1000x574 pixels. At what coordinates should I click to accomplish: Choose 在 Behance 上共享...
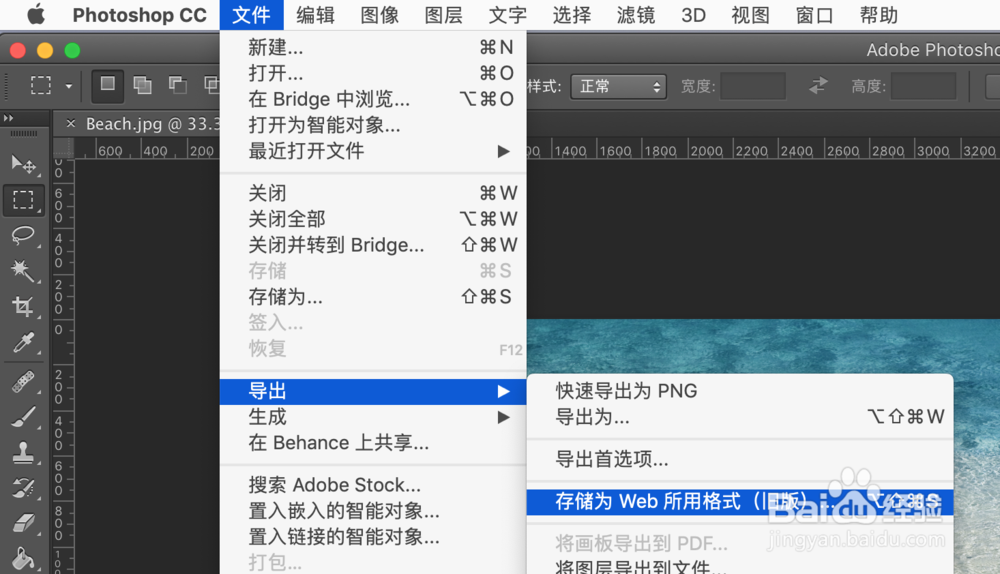pyautogui.click(x=373, y=443)
